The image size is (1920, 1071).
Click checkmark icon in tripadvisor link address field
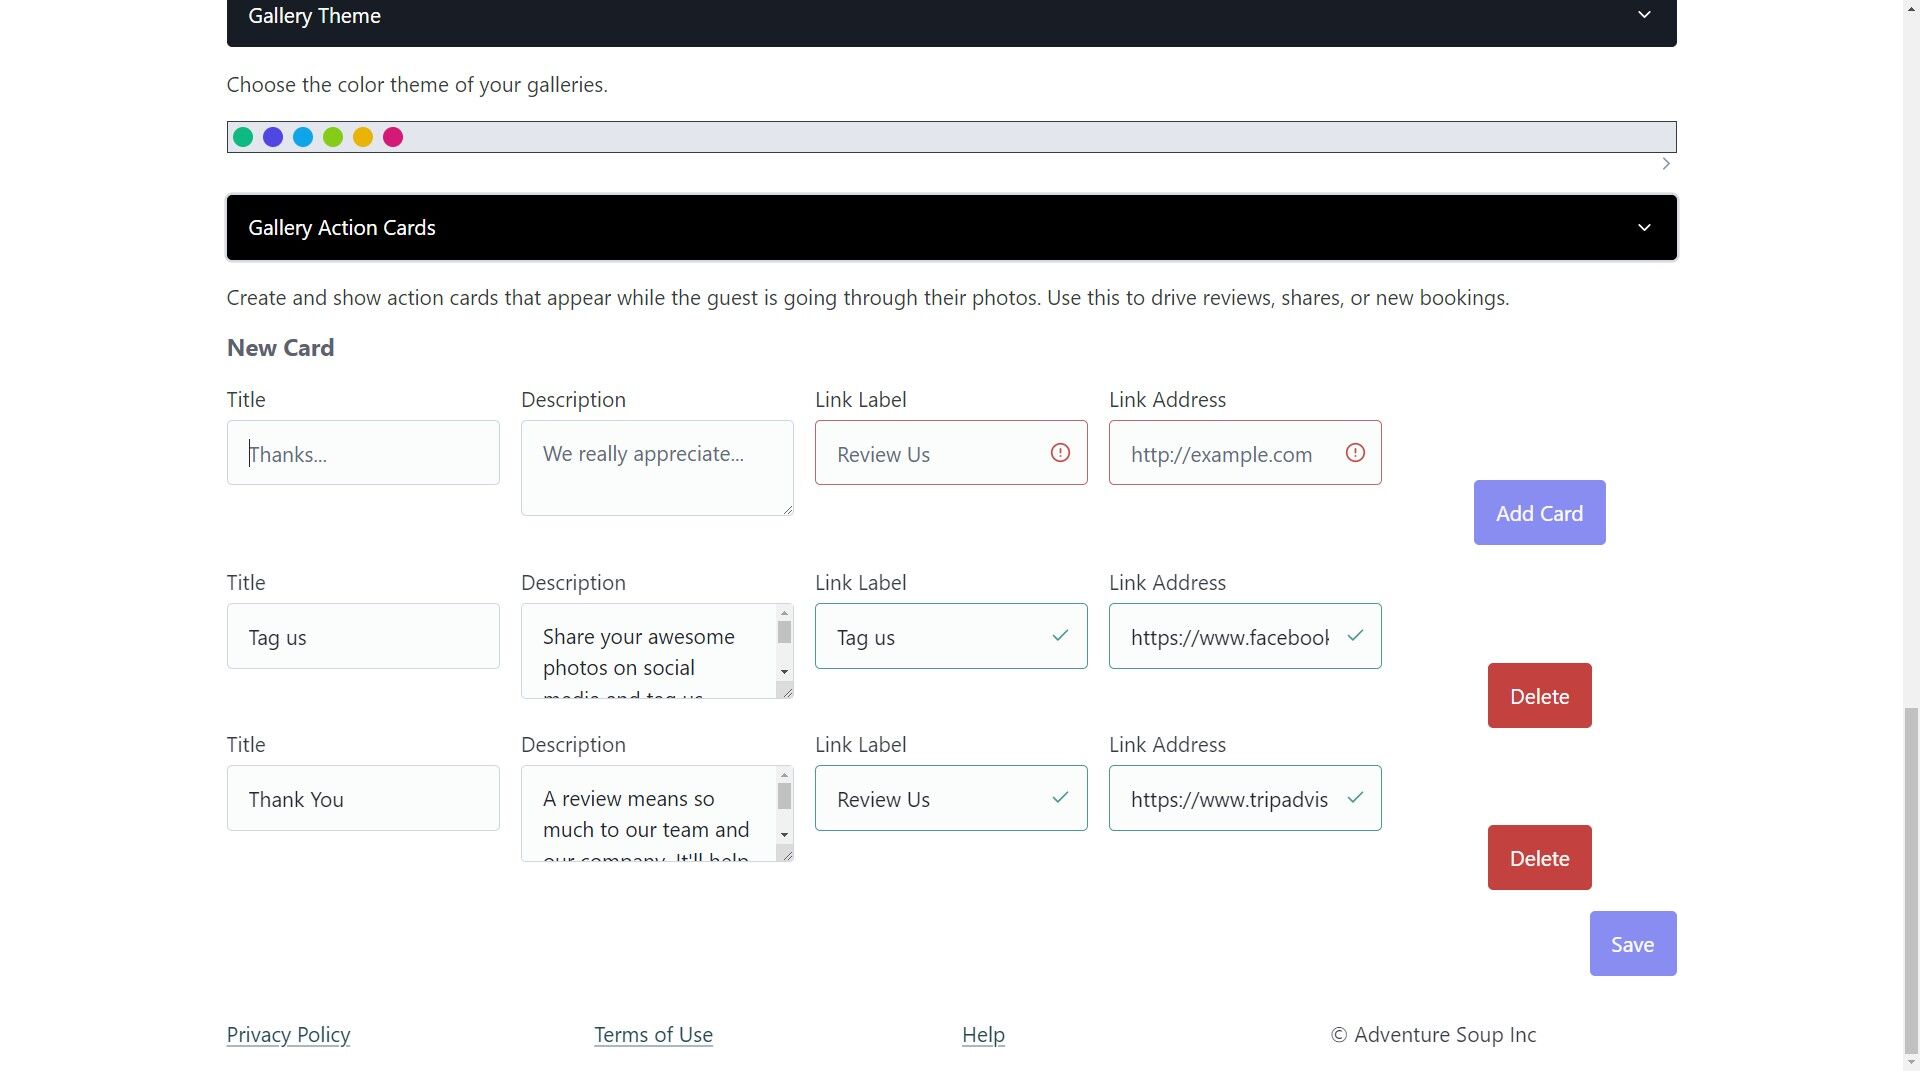point(1355,798)
